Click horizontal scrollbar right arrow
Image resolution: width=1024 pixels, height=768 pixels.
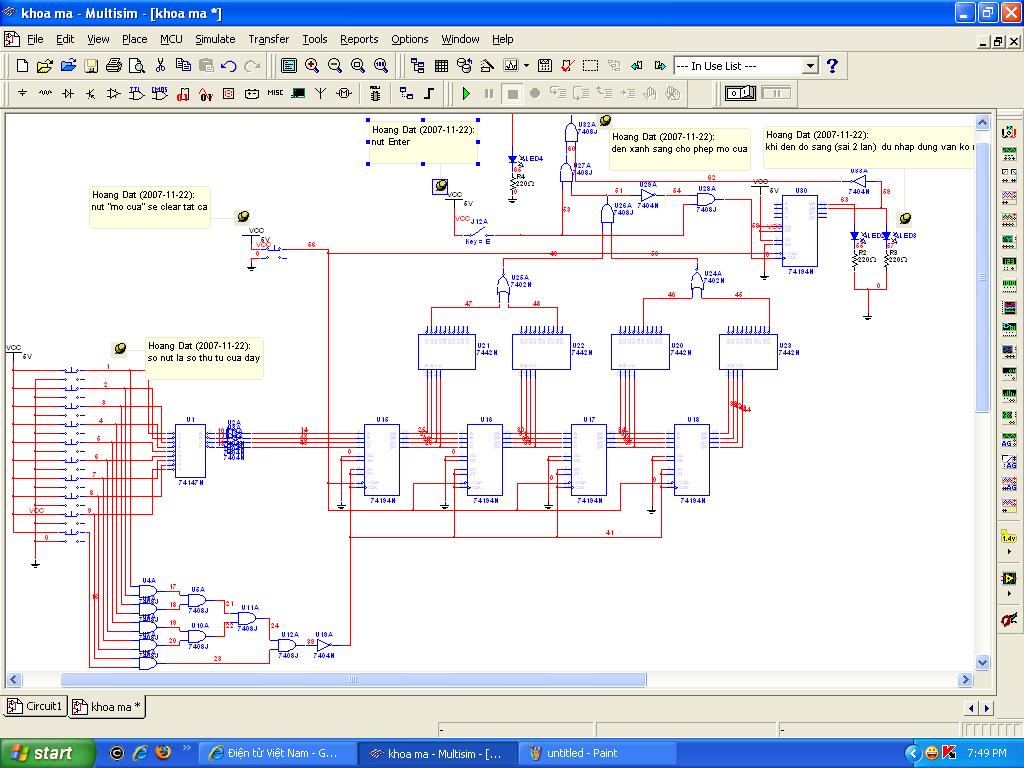(x=966, y=679)
